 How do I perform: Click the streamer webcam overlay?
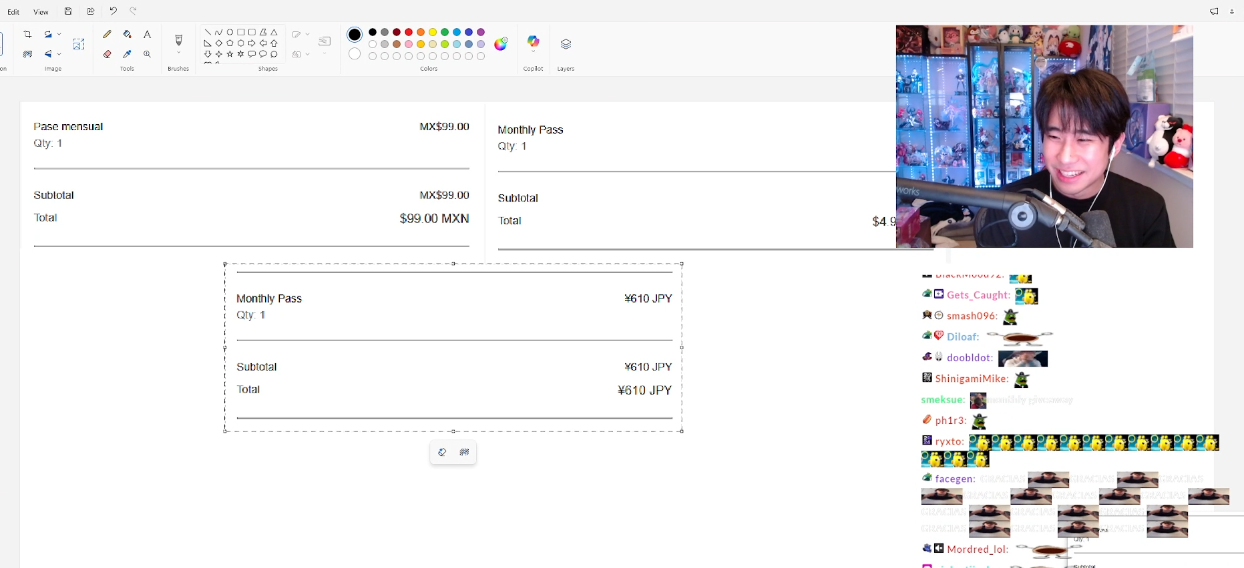point(1044,137)
